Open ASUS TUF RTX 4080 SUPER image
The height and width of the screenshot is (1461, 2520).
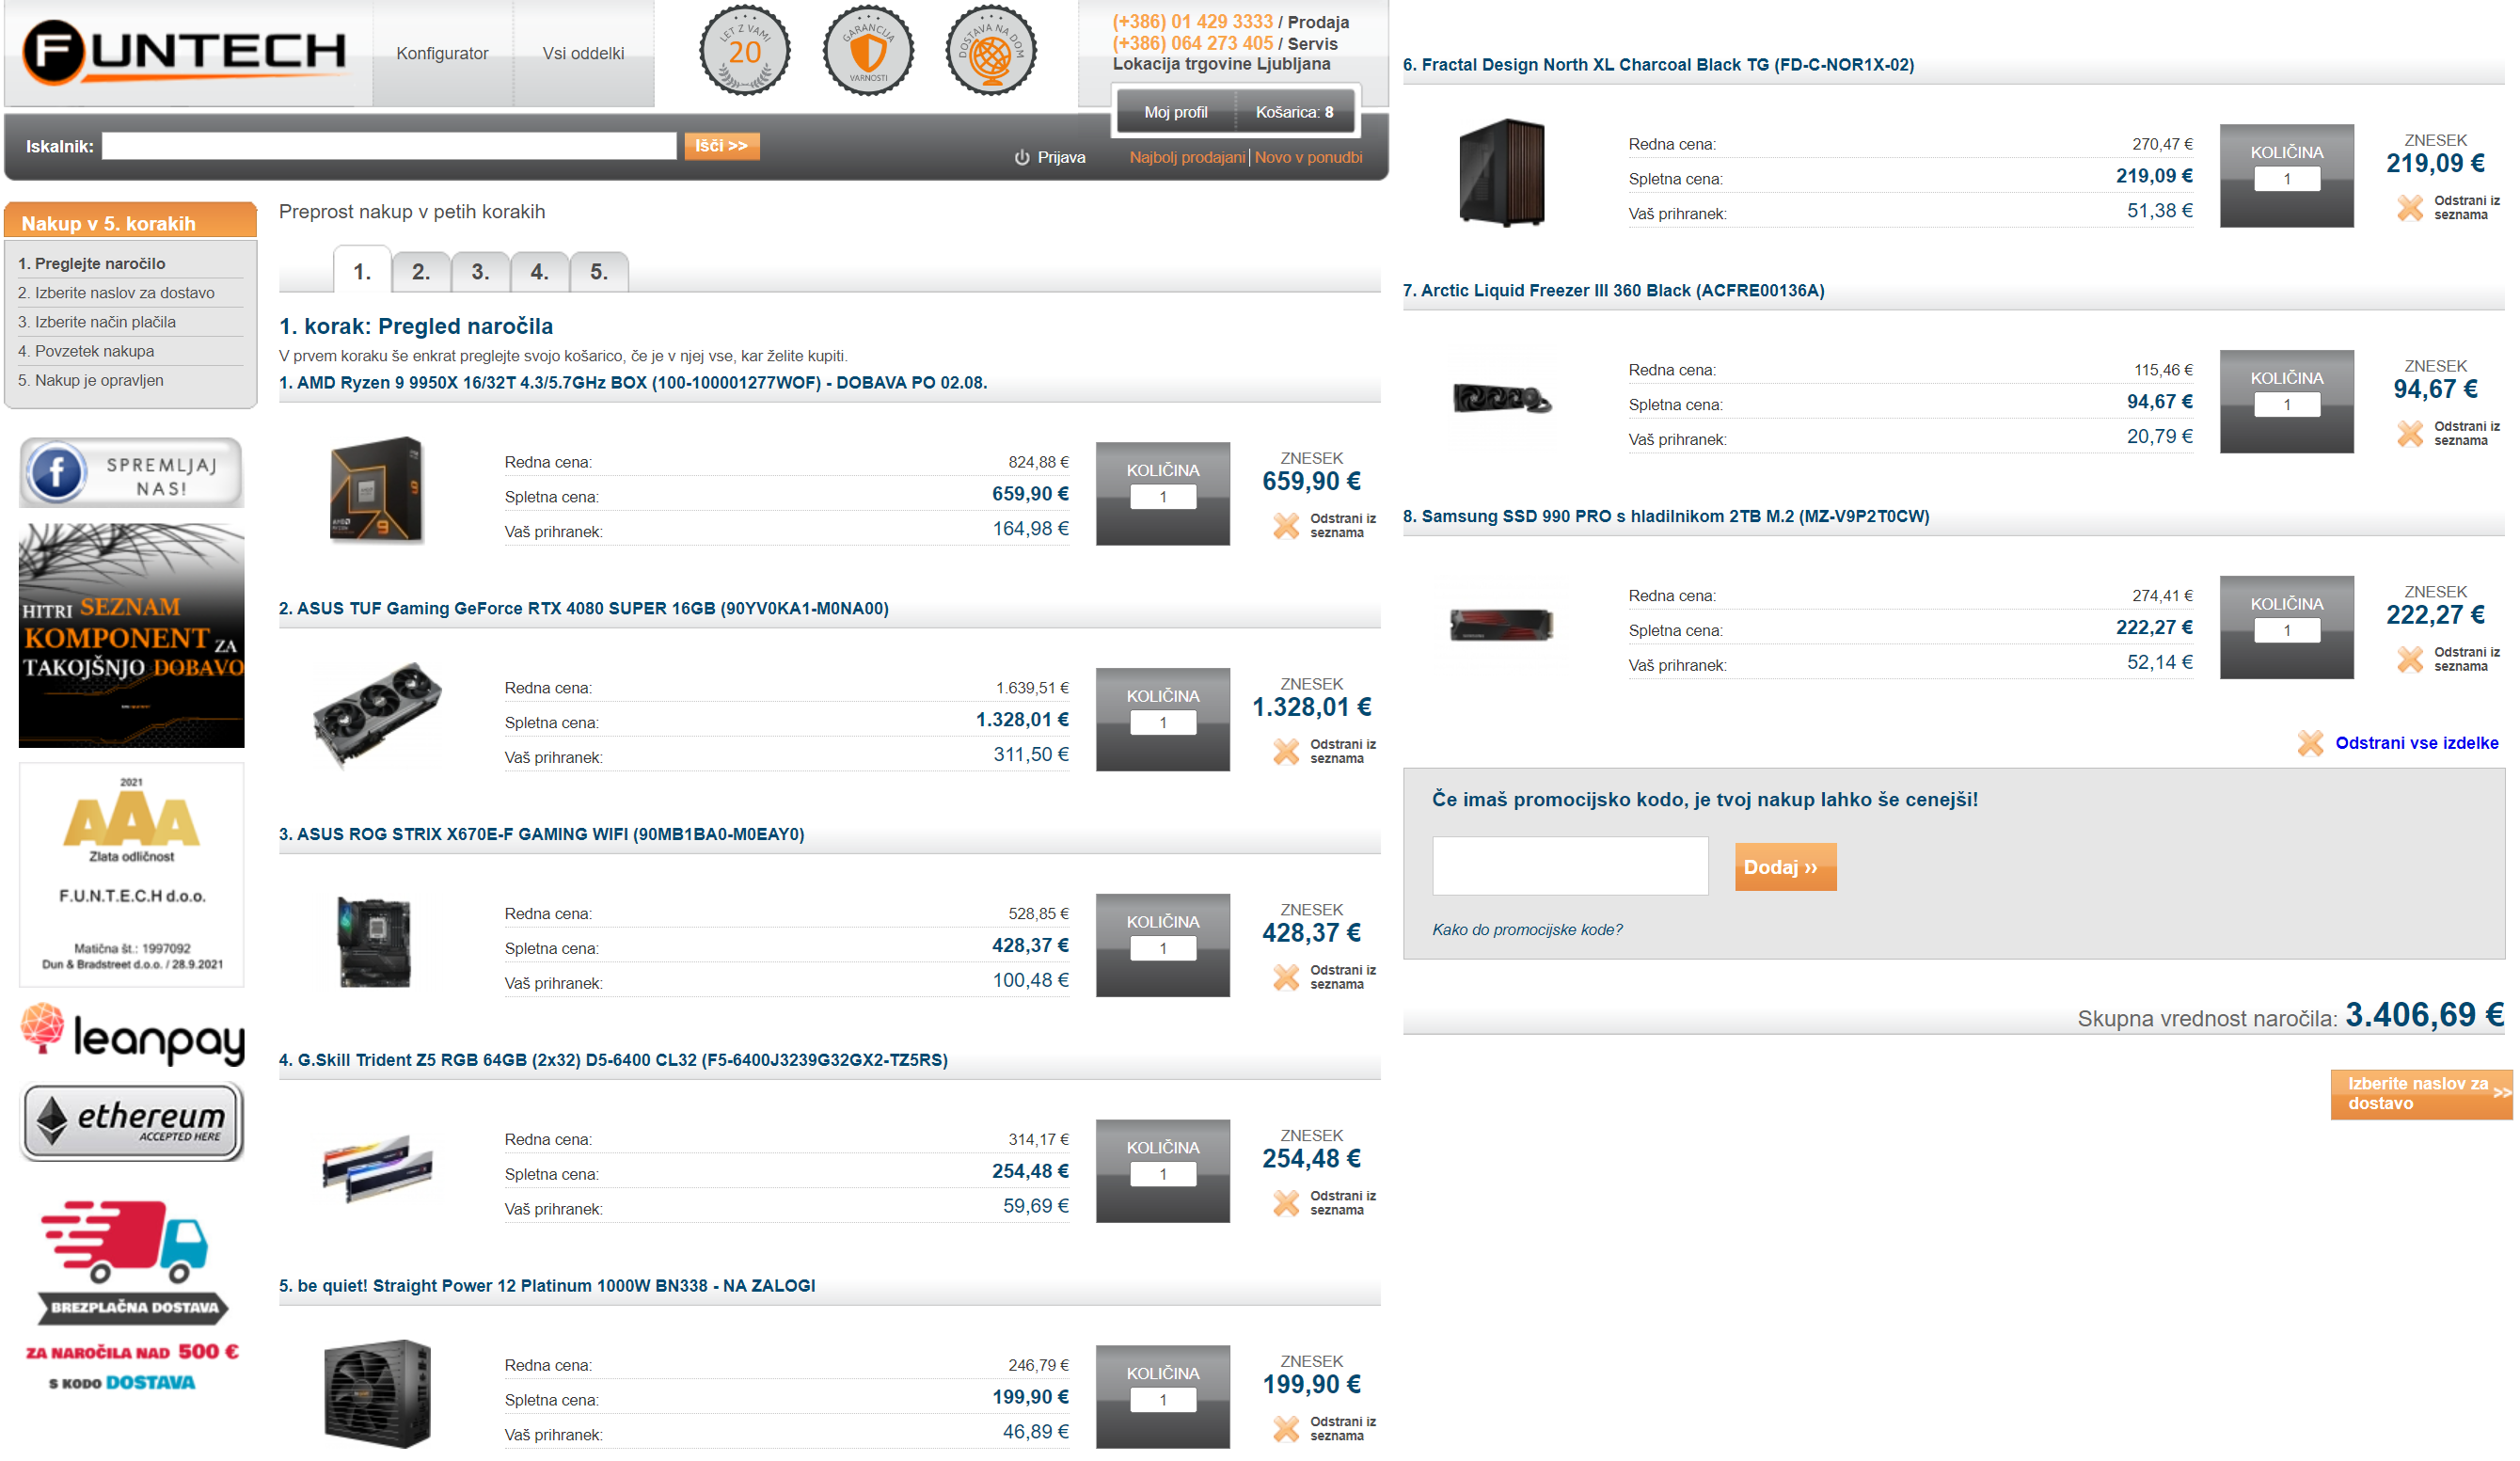(x=376, y=714)
